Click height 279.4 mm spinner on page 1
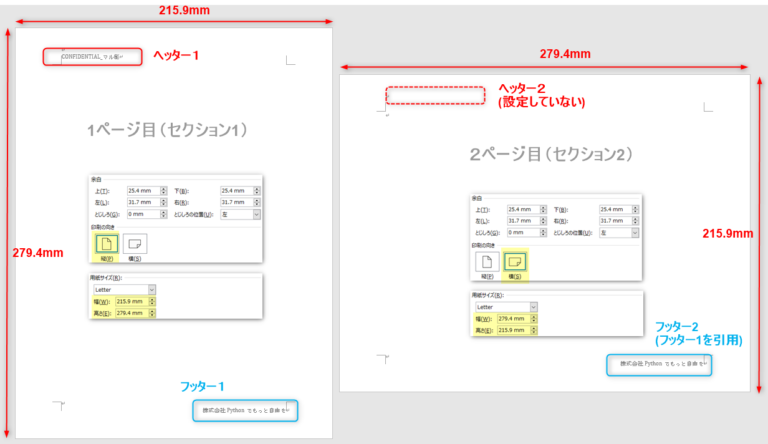Image resolution: width=768 pixels, height=444 pixels. pos(153,312)
